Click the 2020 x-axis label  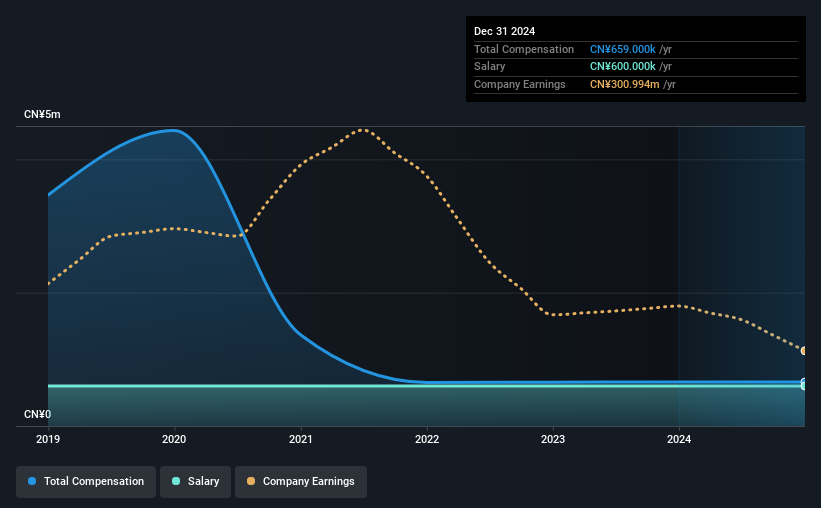(x=174, y=439)
